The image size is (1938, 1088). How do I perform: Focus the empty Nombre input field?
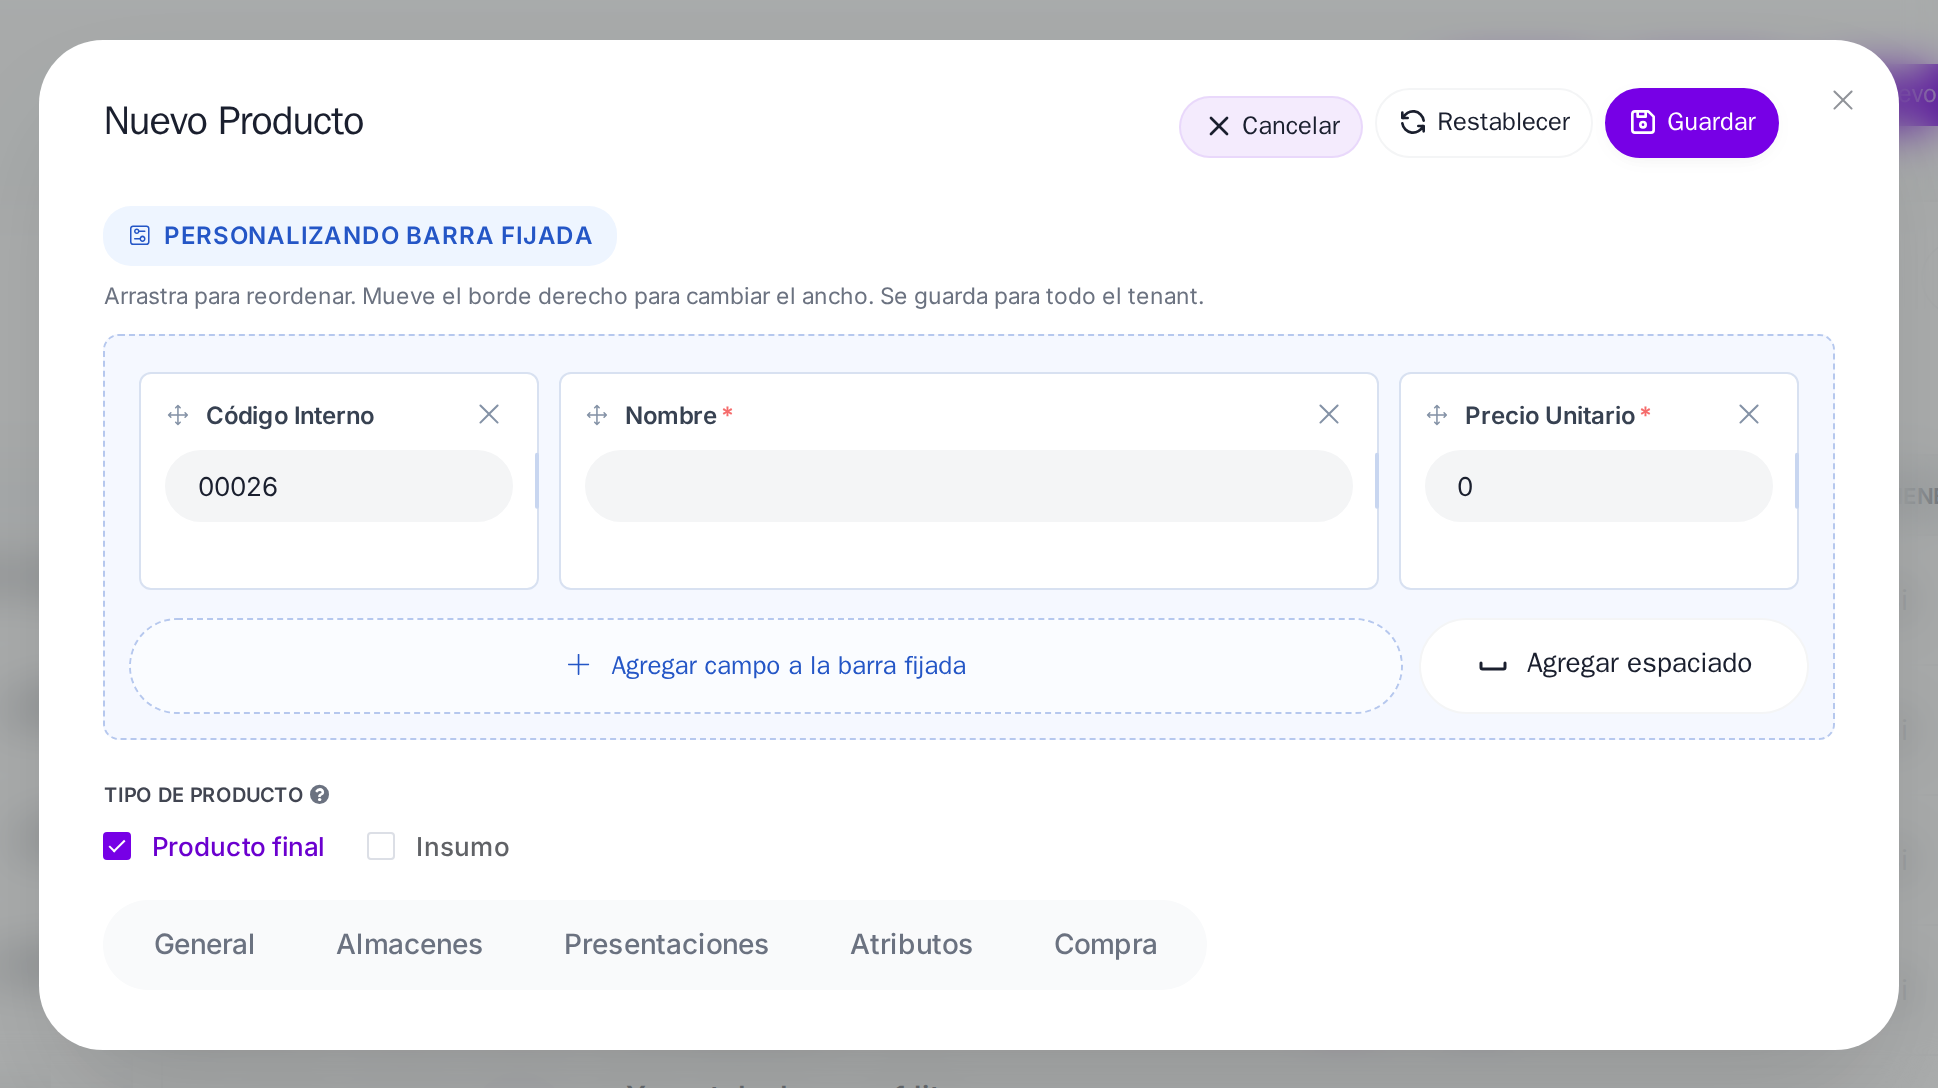click(969, 486)
